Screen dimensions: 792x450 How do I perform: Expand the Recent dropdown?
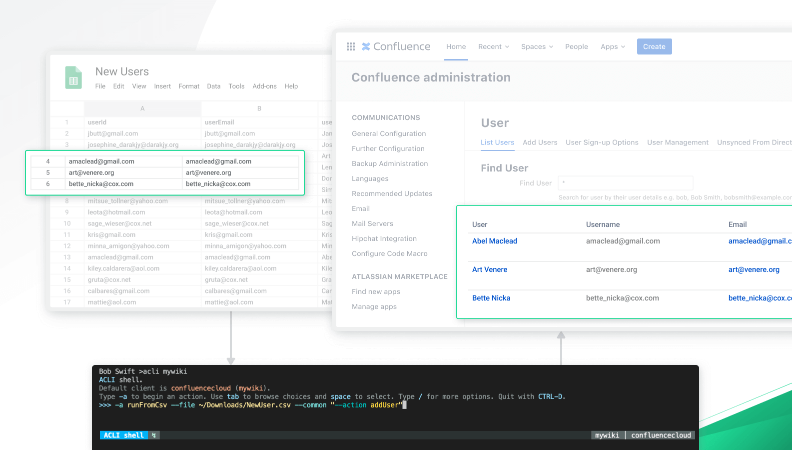click(493, 46)
